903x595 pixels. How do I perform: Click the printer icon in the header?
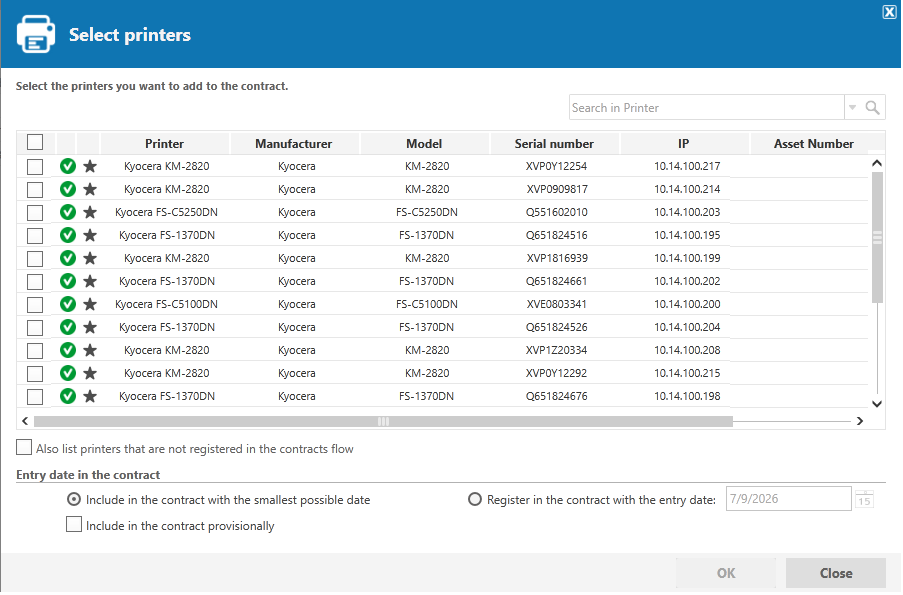pyautogui.click(x=36, y=35)
